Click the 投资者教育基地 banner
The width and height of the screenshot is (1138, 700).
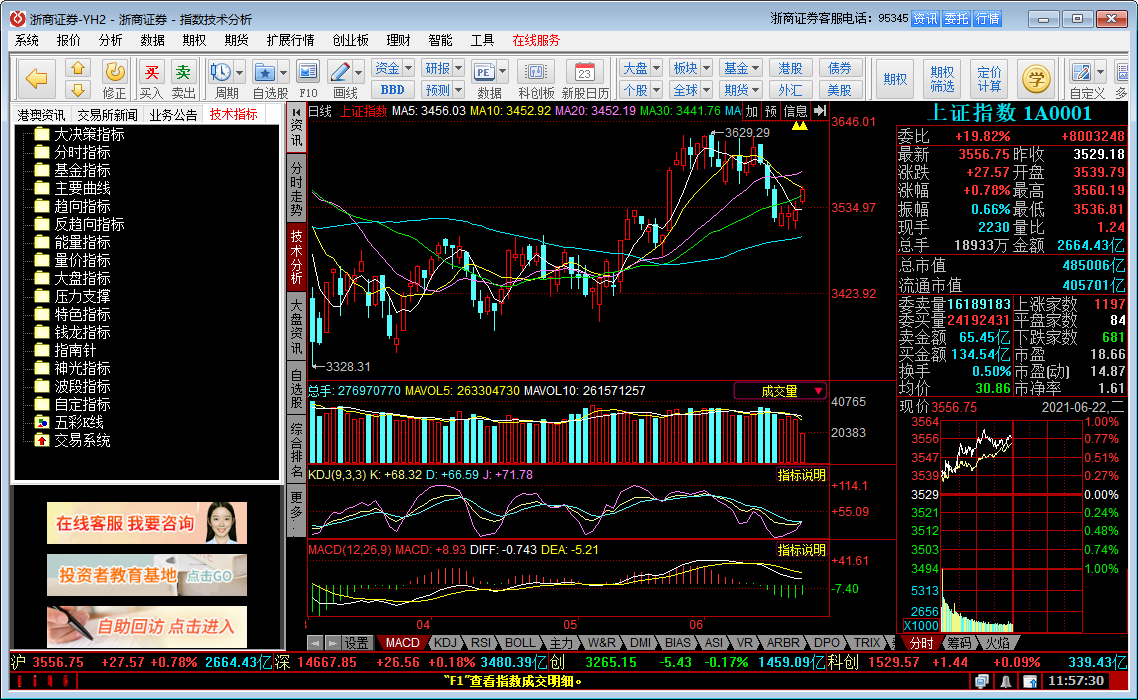tap(147, 575)
